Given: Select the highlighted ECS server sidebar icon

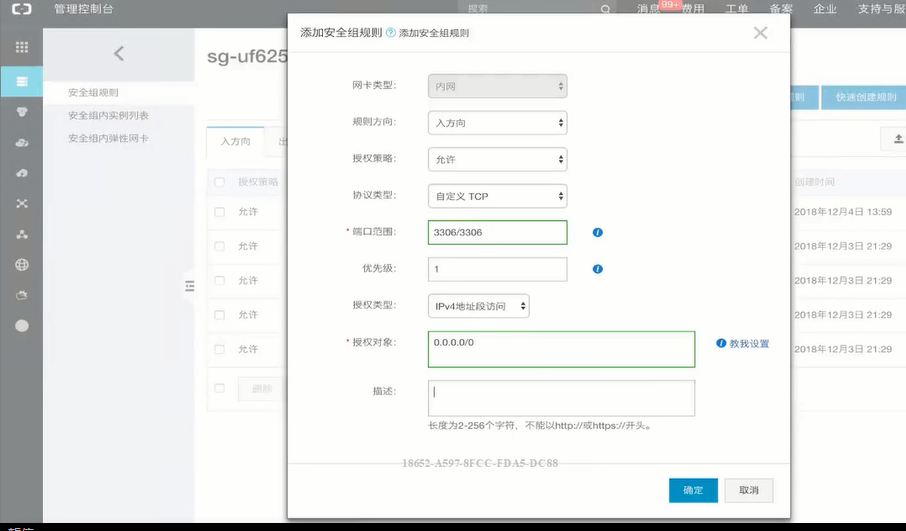Looking at the screenshot, I should [x=22, y=81].
